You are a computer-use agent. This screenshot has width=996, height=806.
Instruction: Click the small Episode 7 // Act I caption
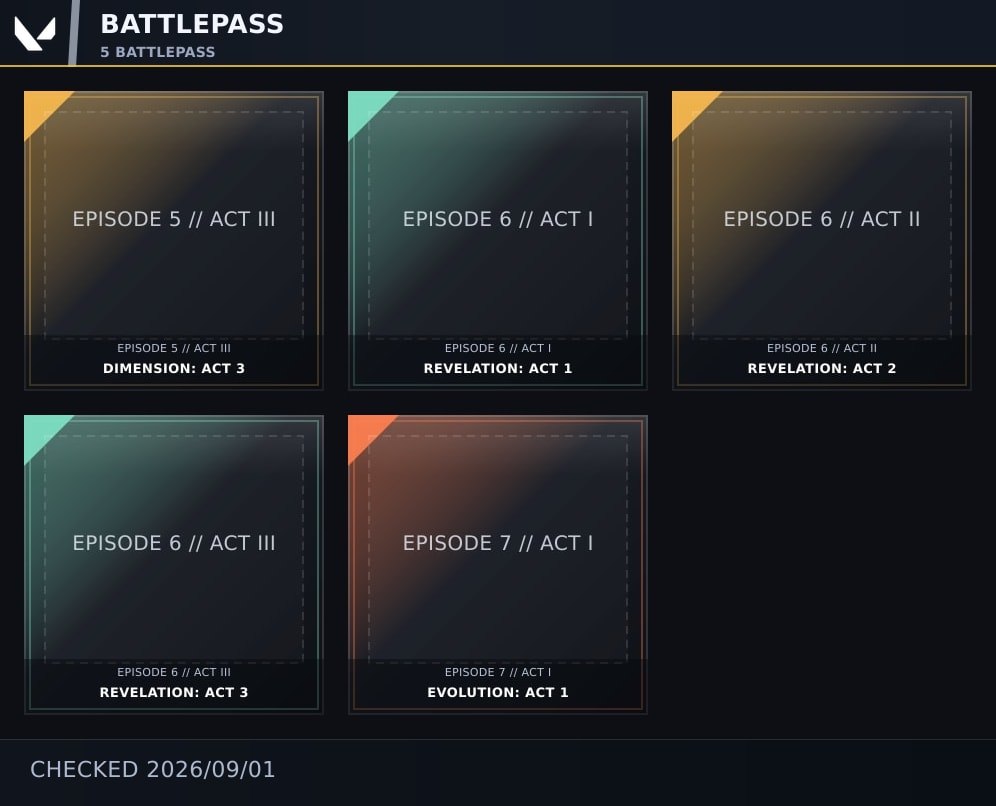click(x=498, y=672)
